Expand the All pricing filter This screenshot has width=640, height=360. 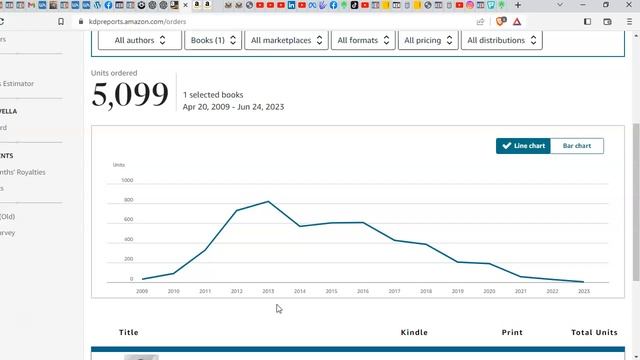coord(428,40)
